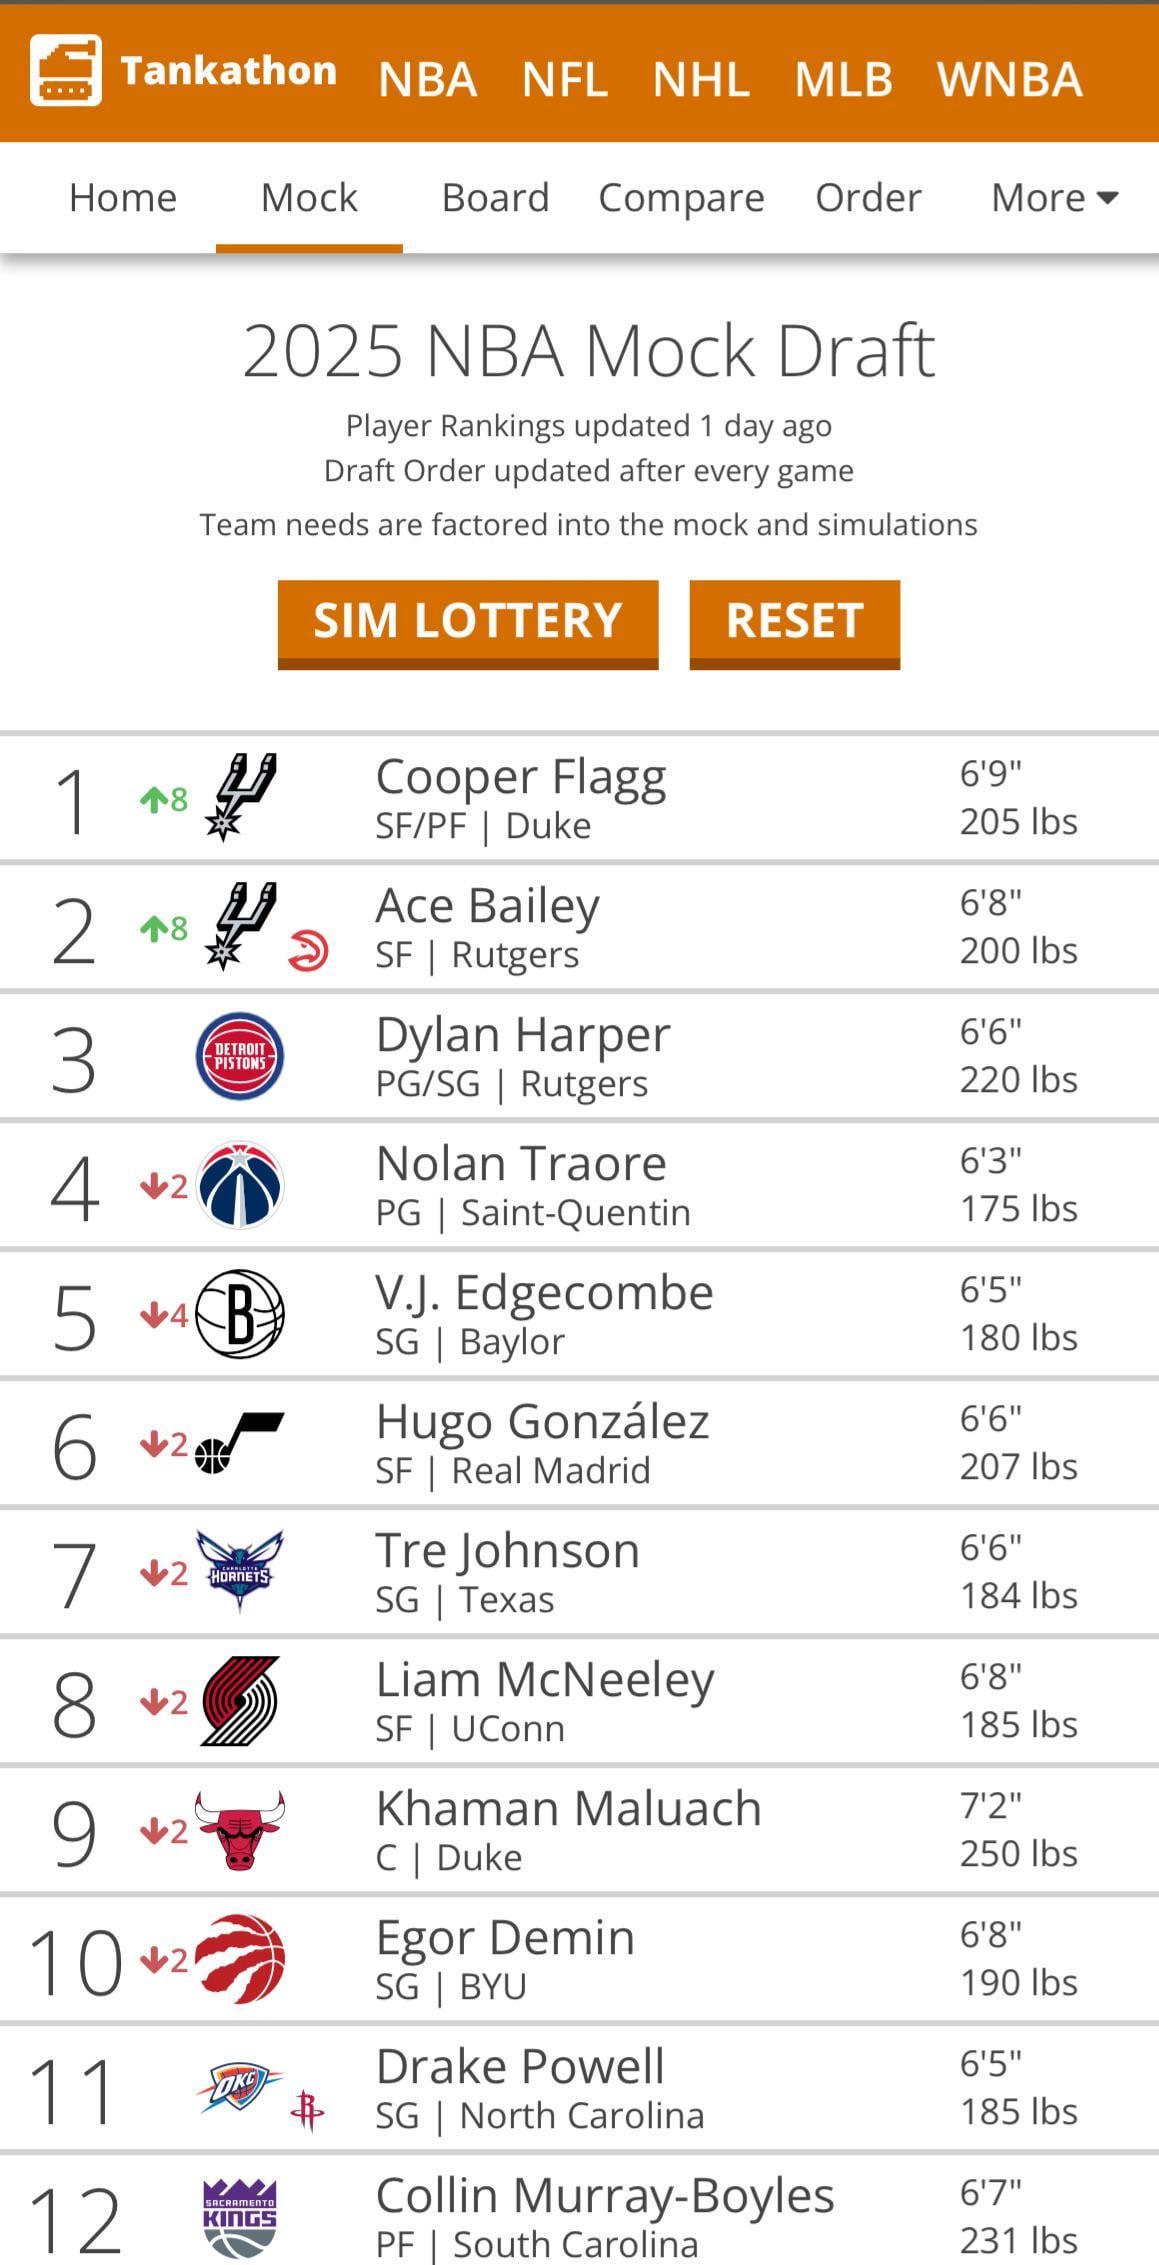Image resolution: width=1159 pixels, height=2265 pixels.
Task: Open Cooper Flagg's player profile
Action: (521, 777)
